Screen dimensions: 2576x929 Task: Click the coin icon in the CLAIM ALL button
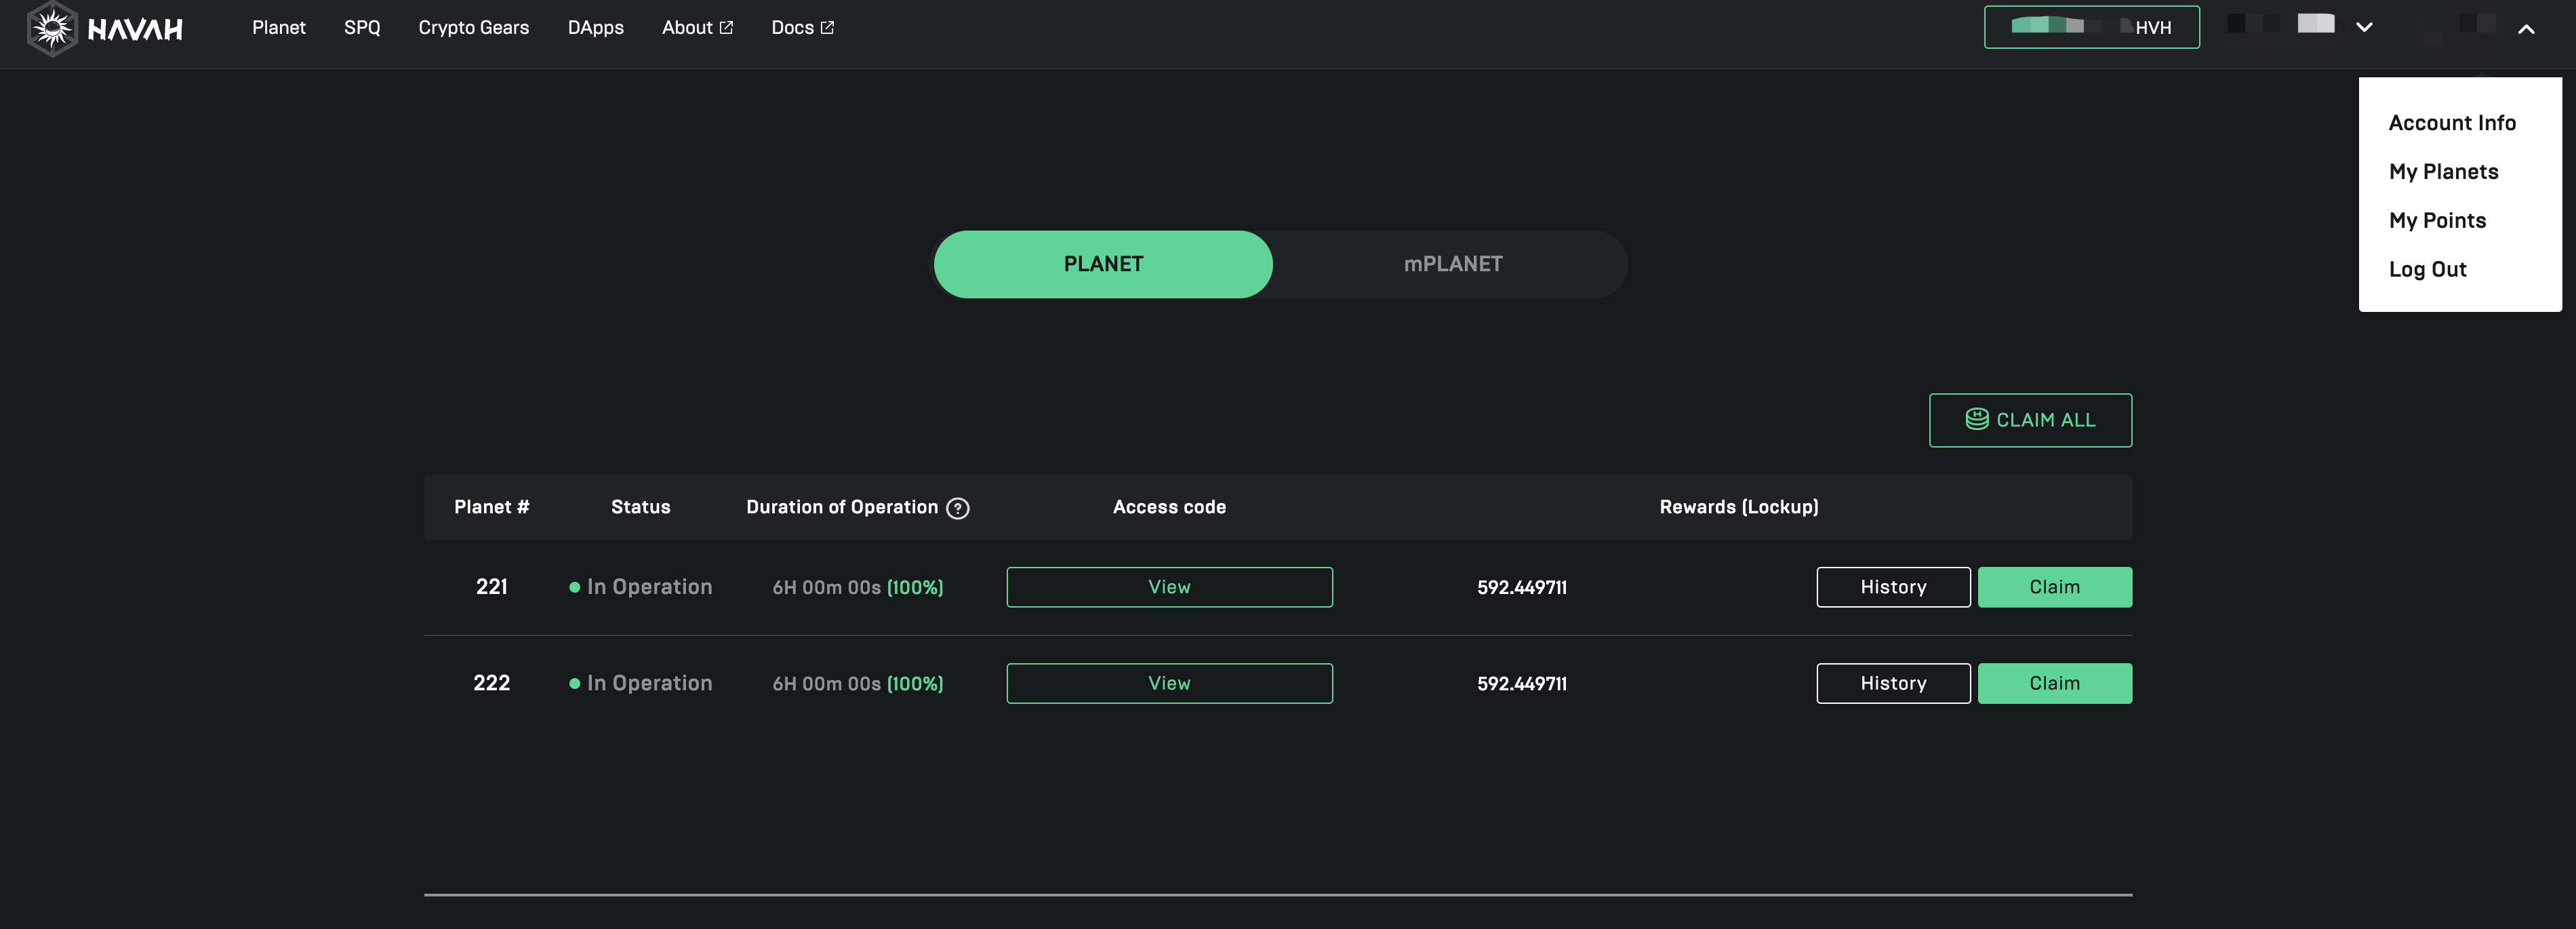(x=1976, y=419)
